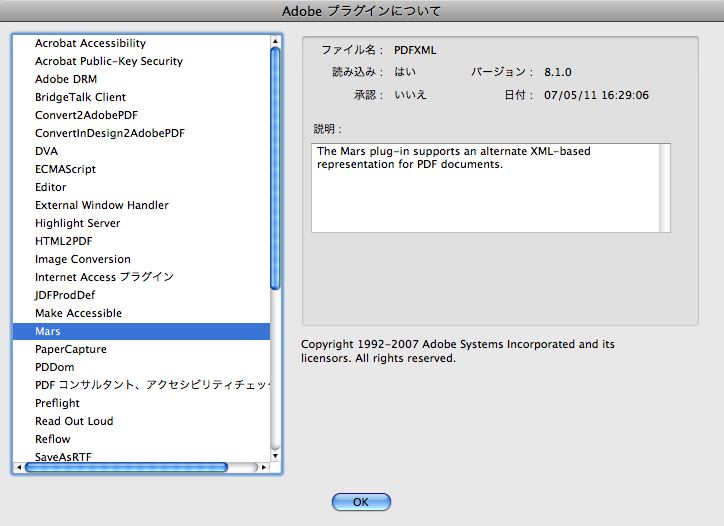Select the Preflight plug-in
The image size is (724, 526).
(x=57, y=403)
